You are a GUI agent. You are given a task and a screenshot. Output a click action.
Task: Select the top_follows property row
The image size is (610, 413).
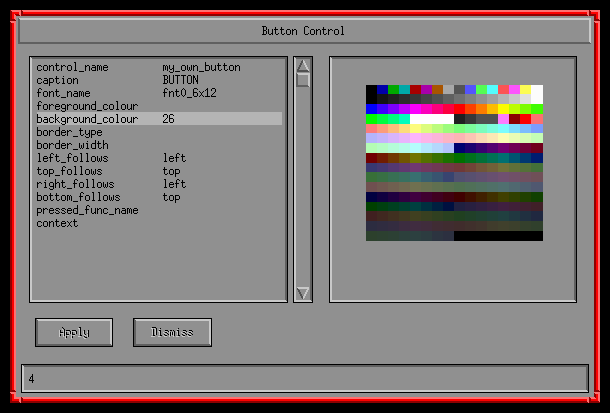159,171
